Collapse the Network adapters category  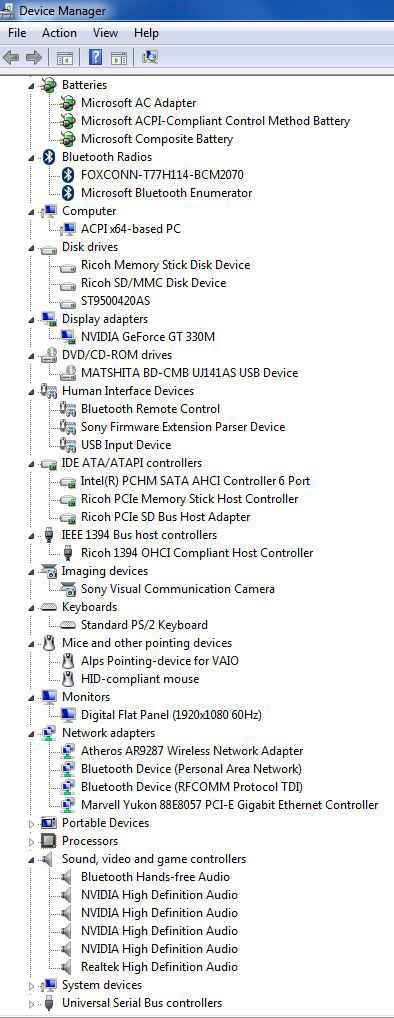point(31,734)
